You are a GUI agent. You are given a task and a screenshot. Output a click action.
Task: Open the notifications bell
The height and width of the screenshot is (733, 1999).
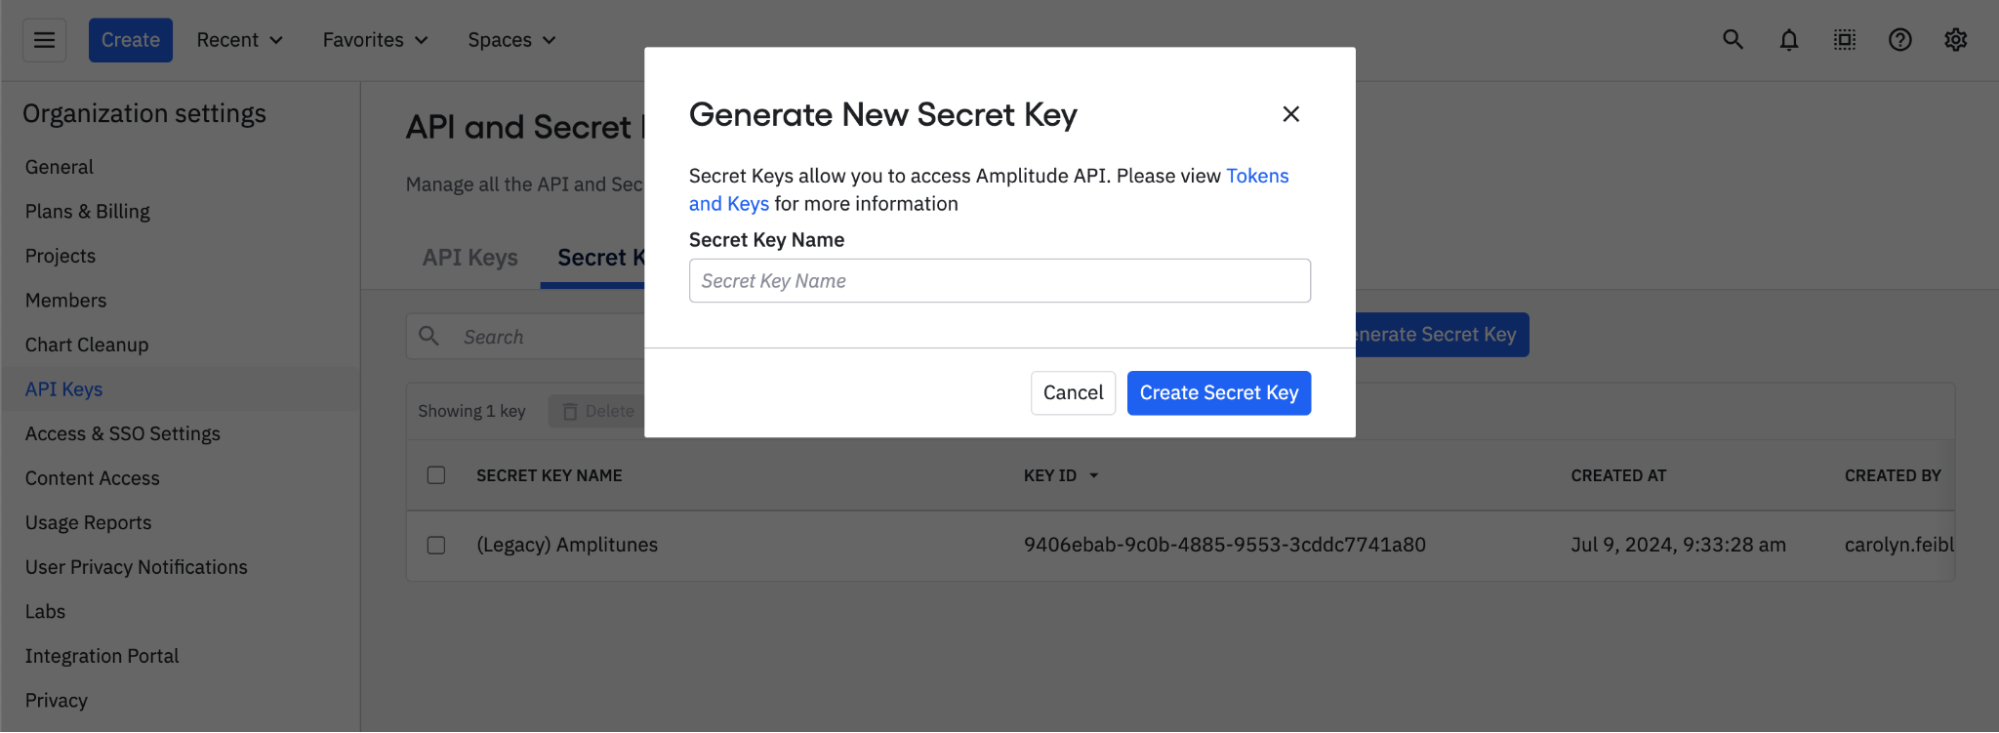pyautogui.click(x=1788, y=40)
